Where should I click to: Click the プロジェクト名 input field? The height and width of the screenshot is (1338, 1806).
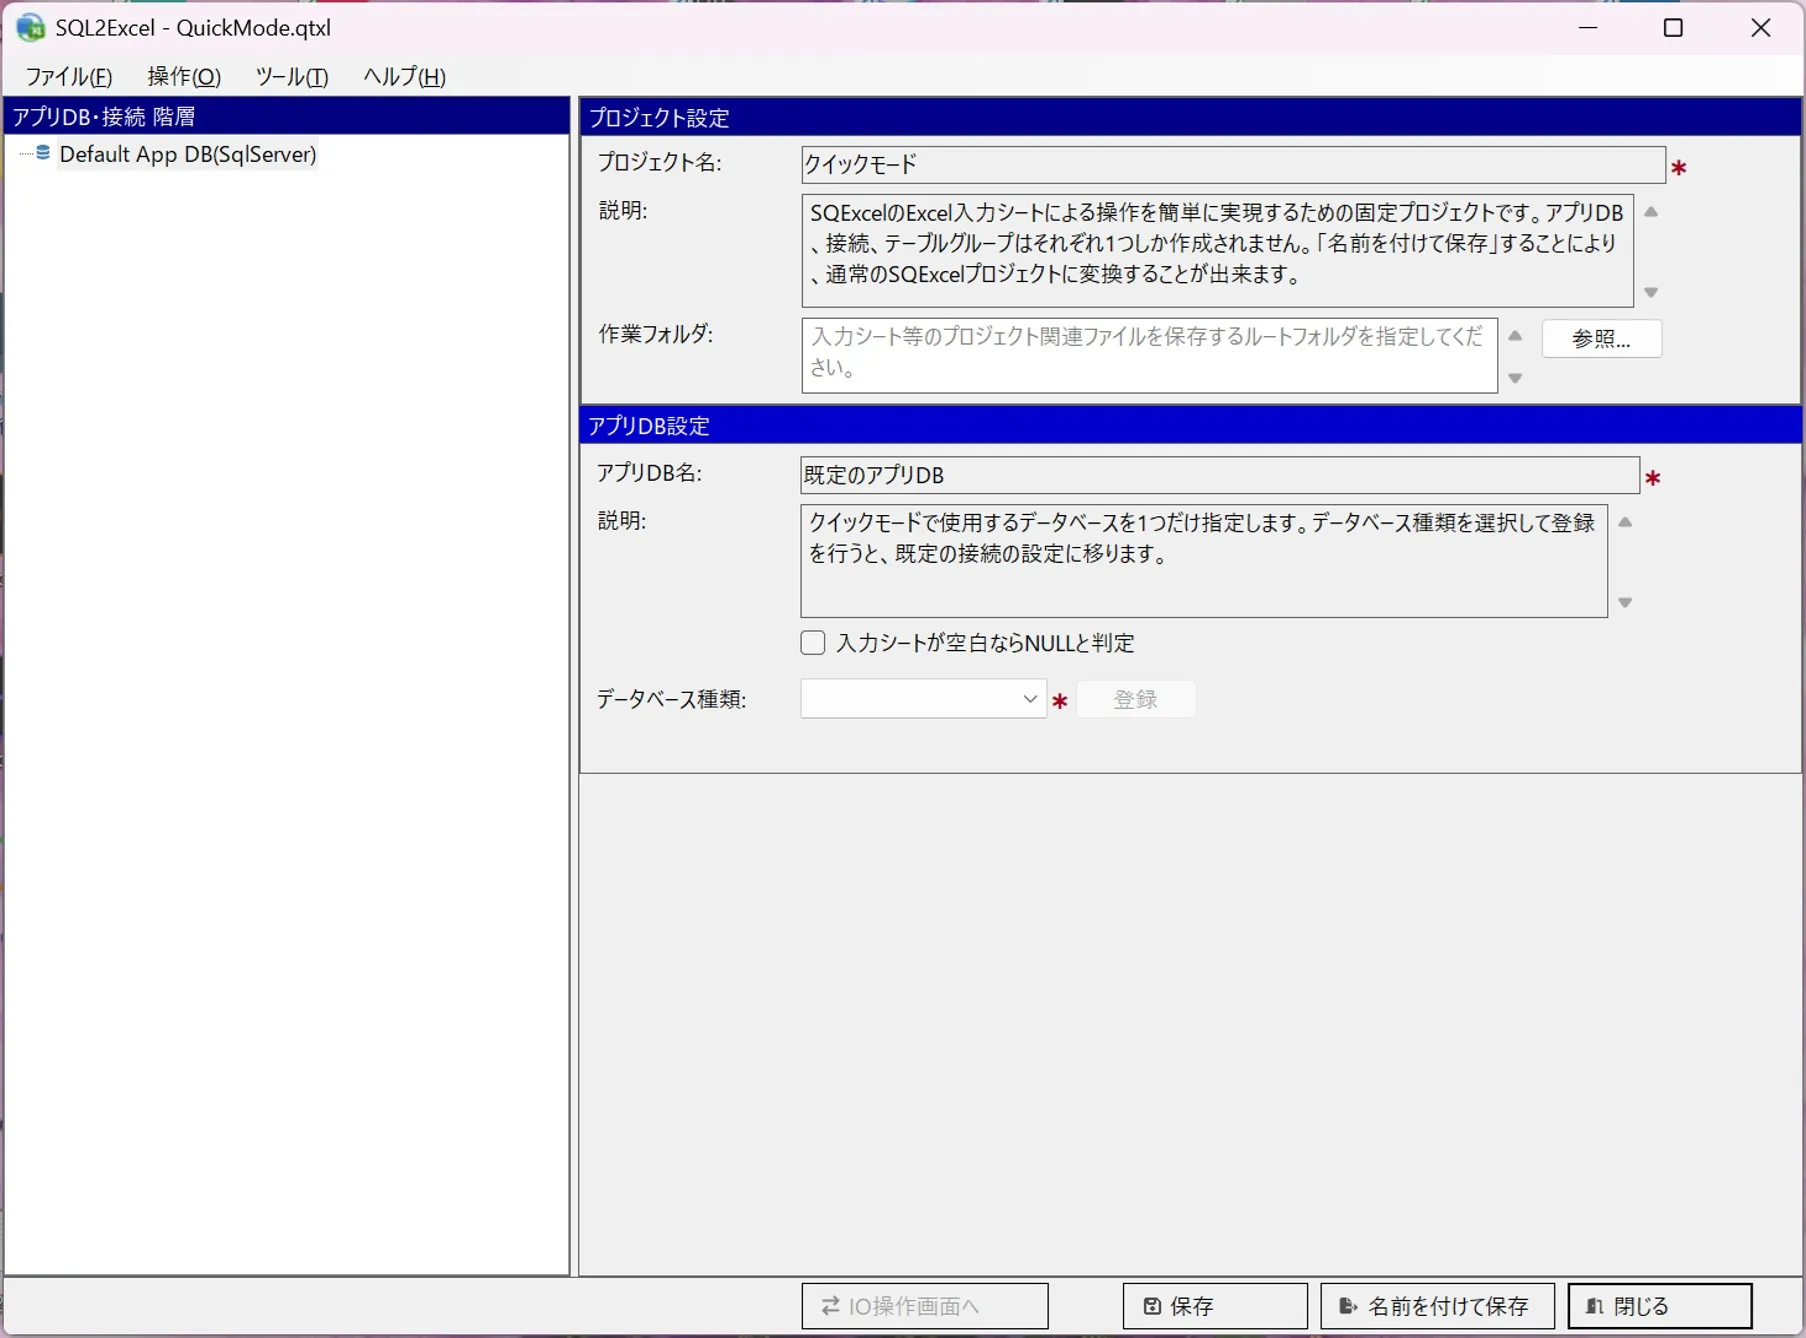pos(1233,164)
